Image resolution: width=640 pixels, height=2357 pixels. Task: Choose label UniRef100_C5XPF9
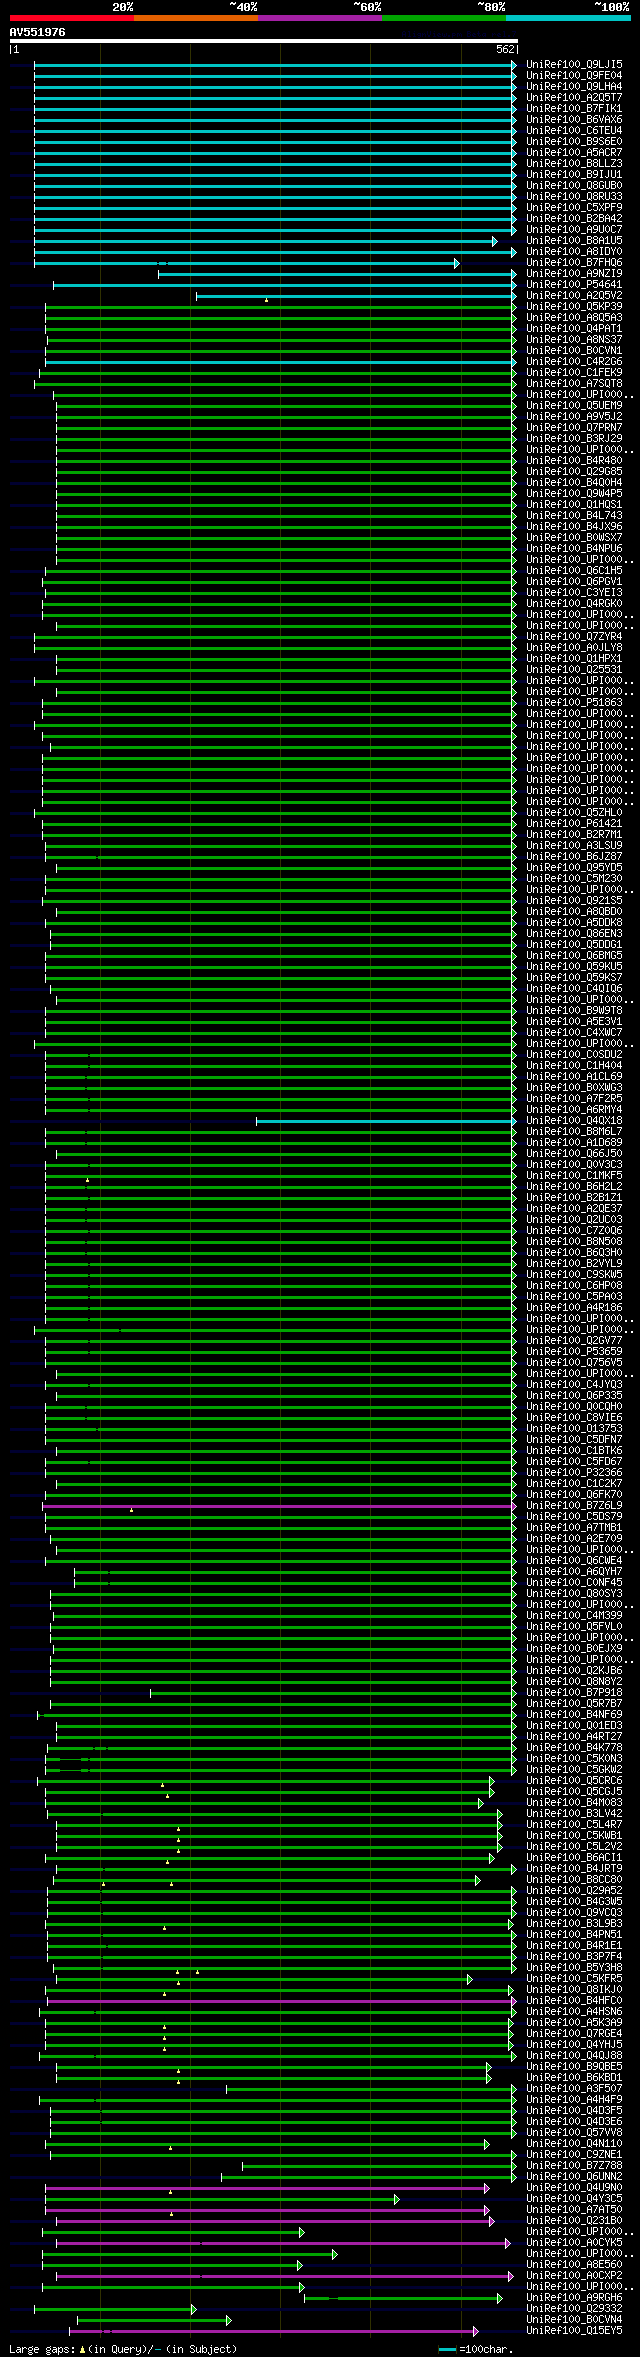[x=574, y=208]
